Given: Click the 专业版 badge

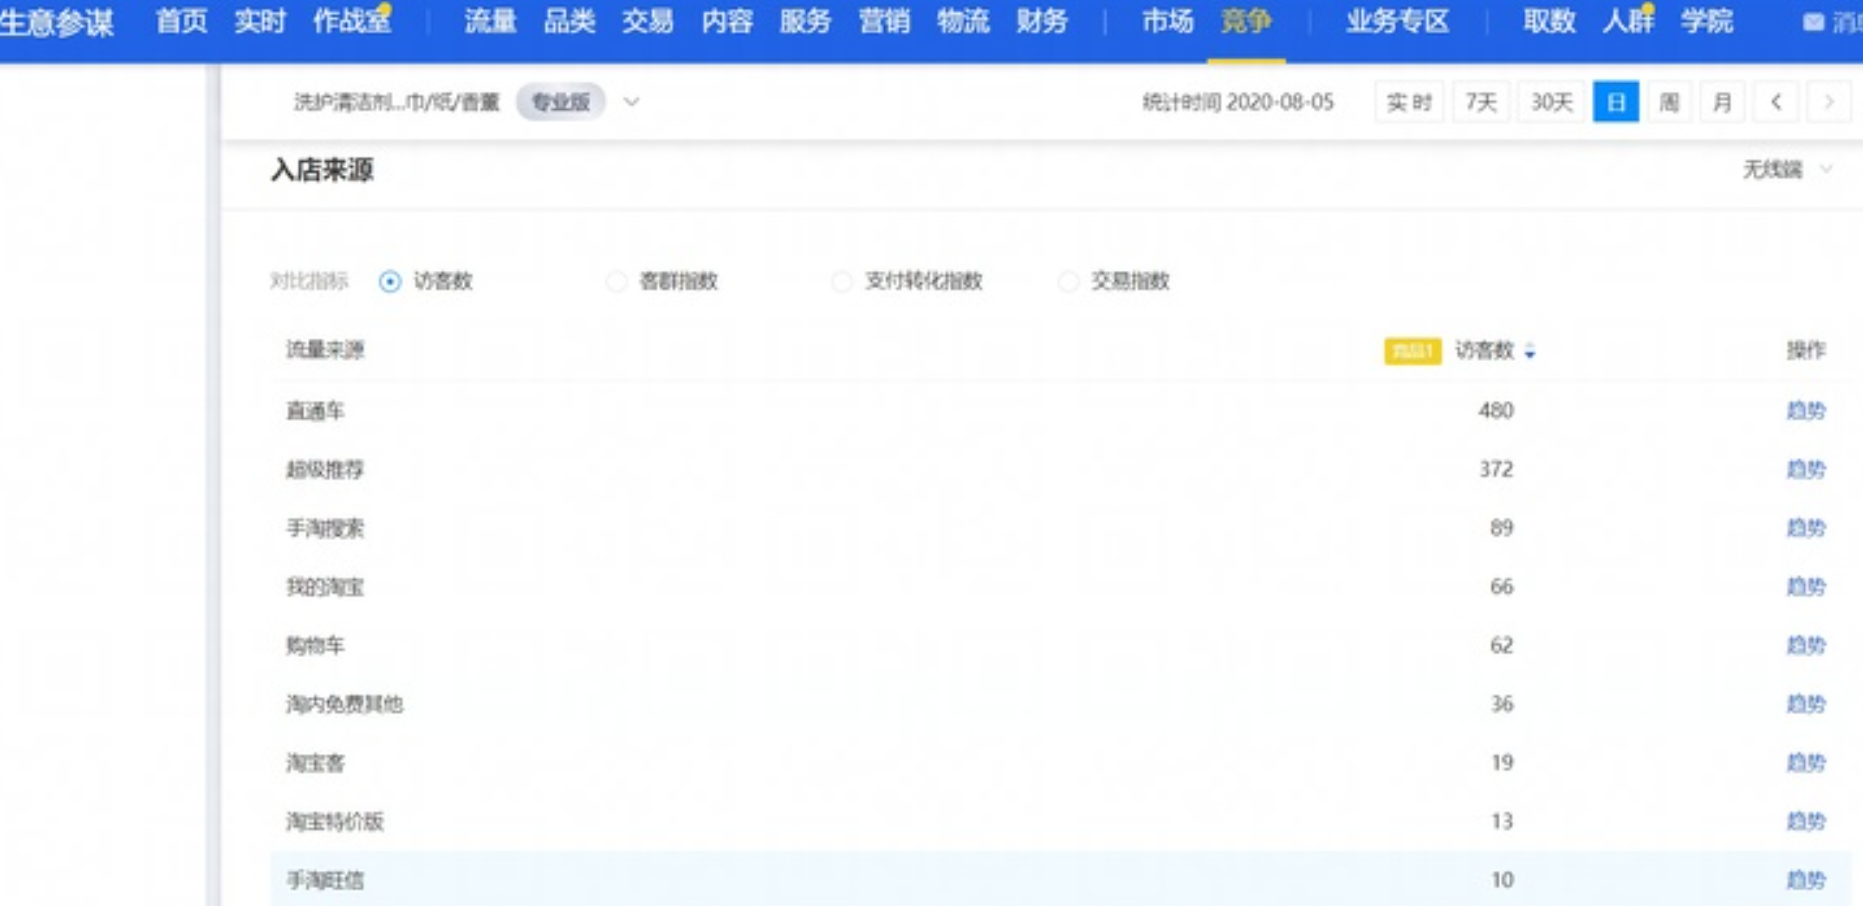Looking at the screenshot, I should click(x=560, y=102).
